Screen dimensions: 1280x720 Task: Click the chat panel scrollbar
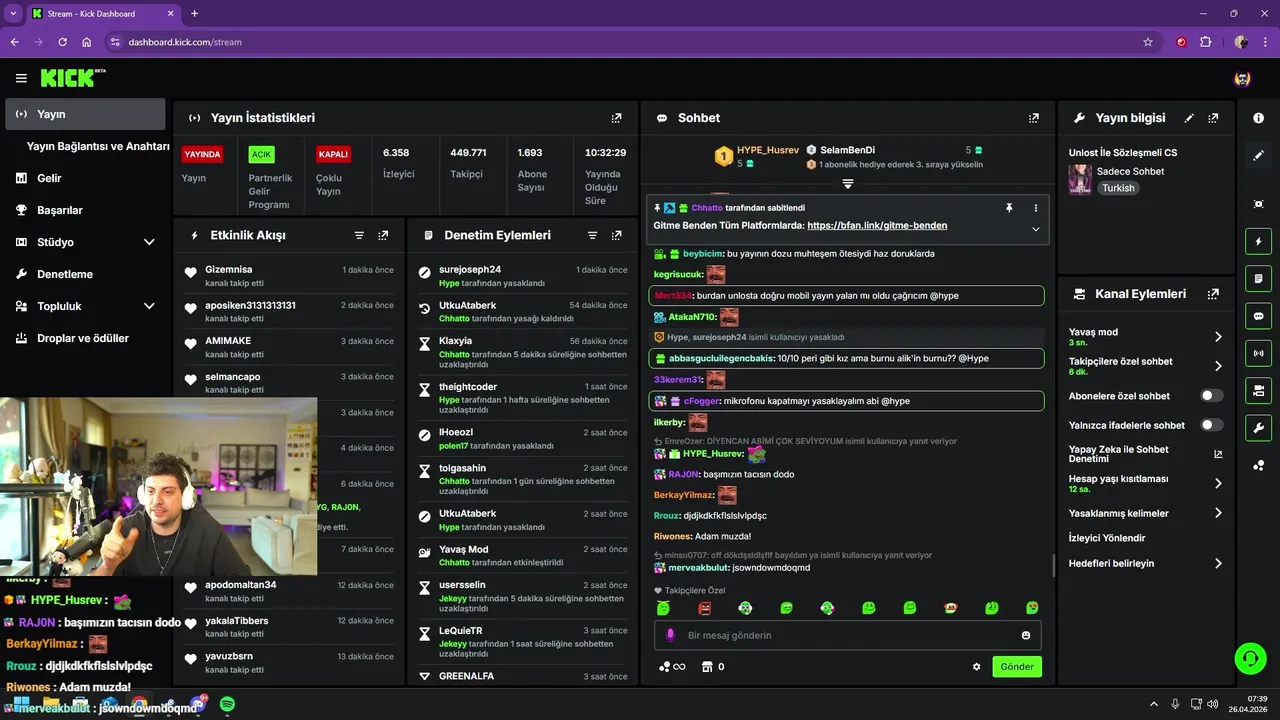click(x=1053, y=565)
